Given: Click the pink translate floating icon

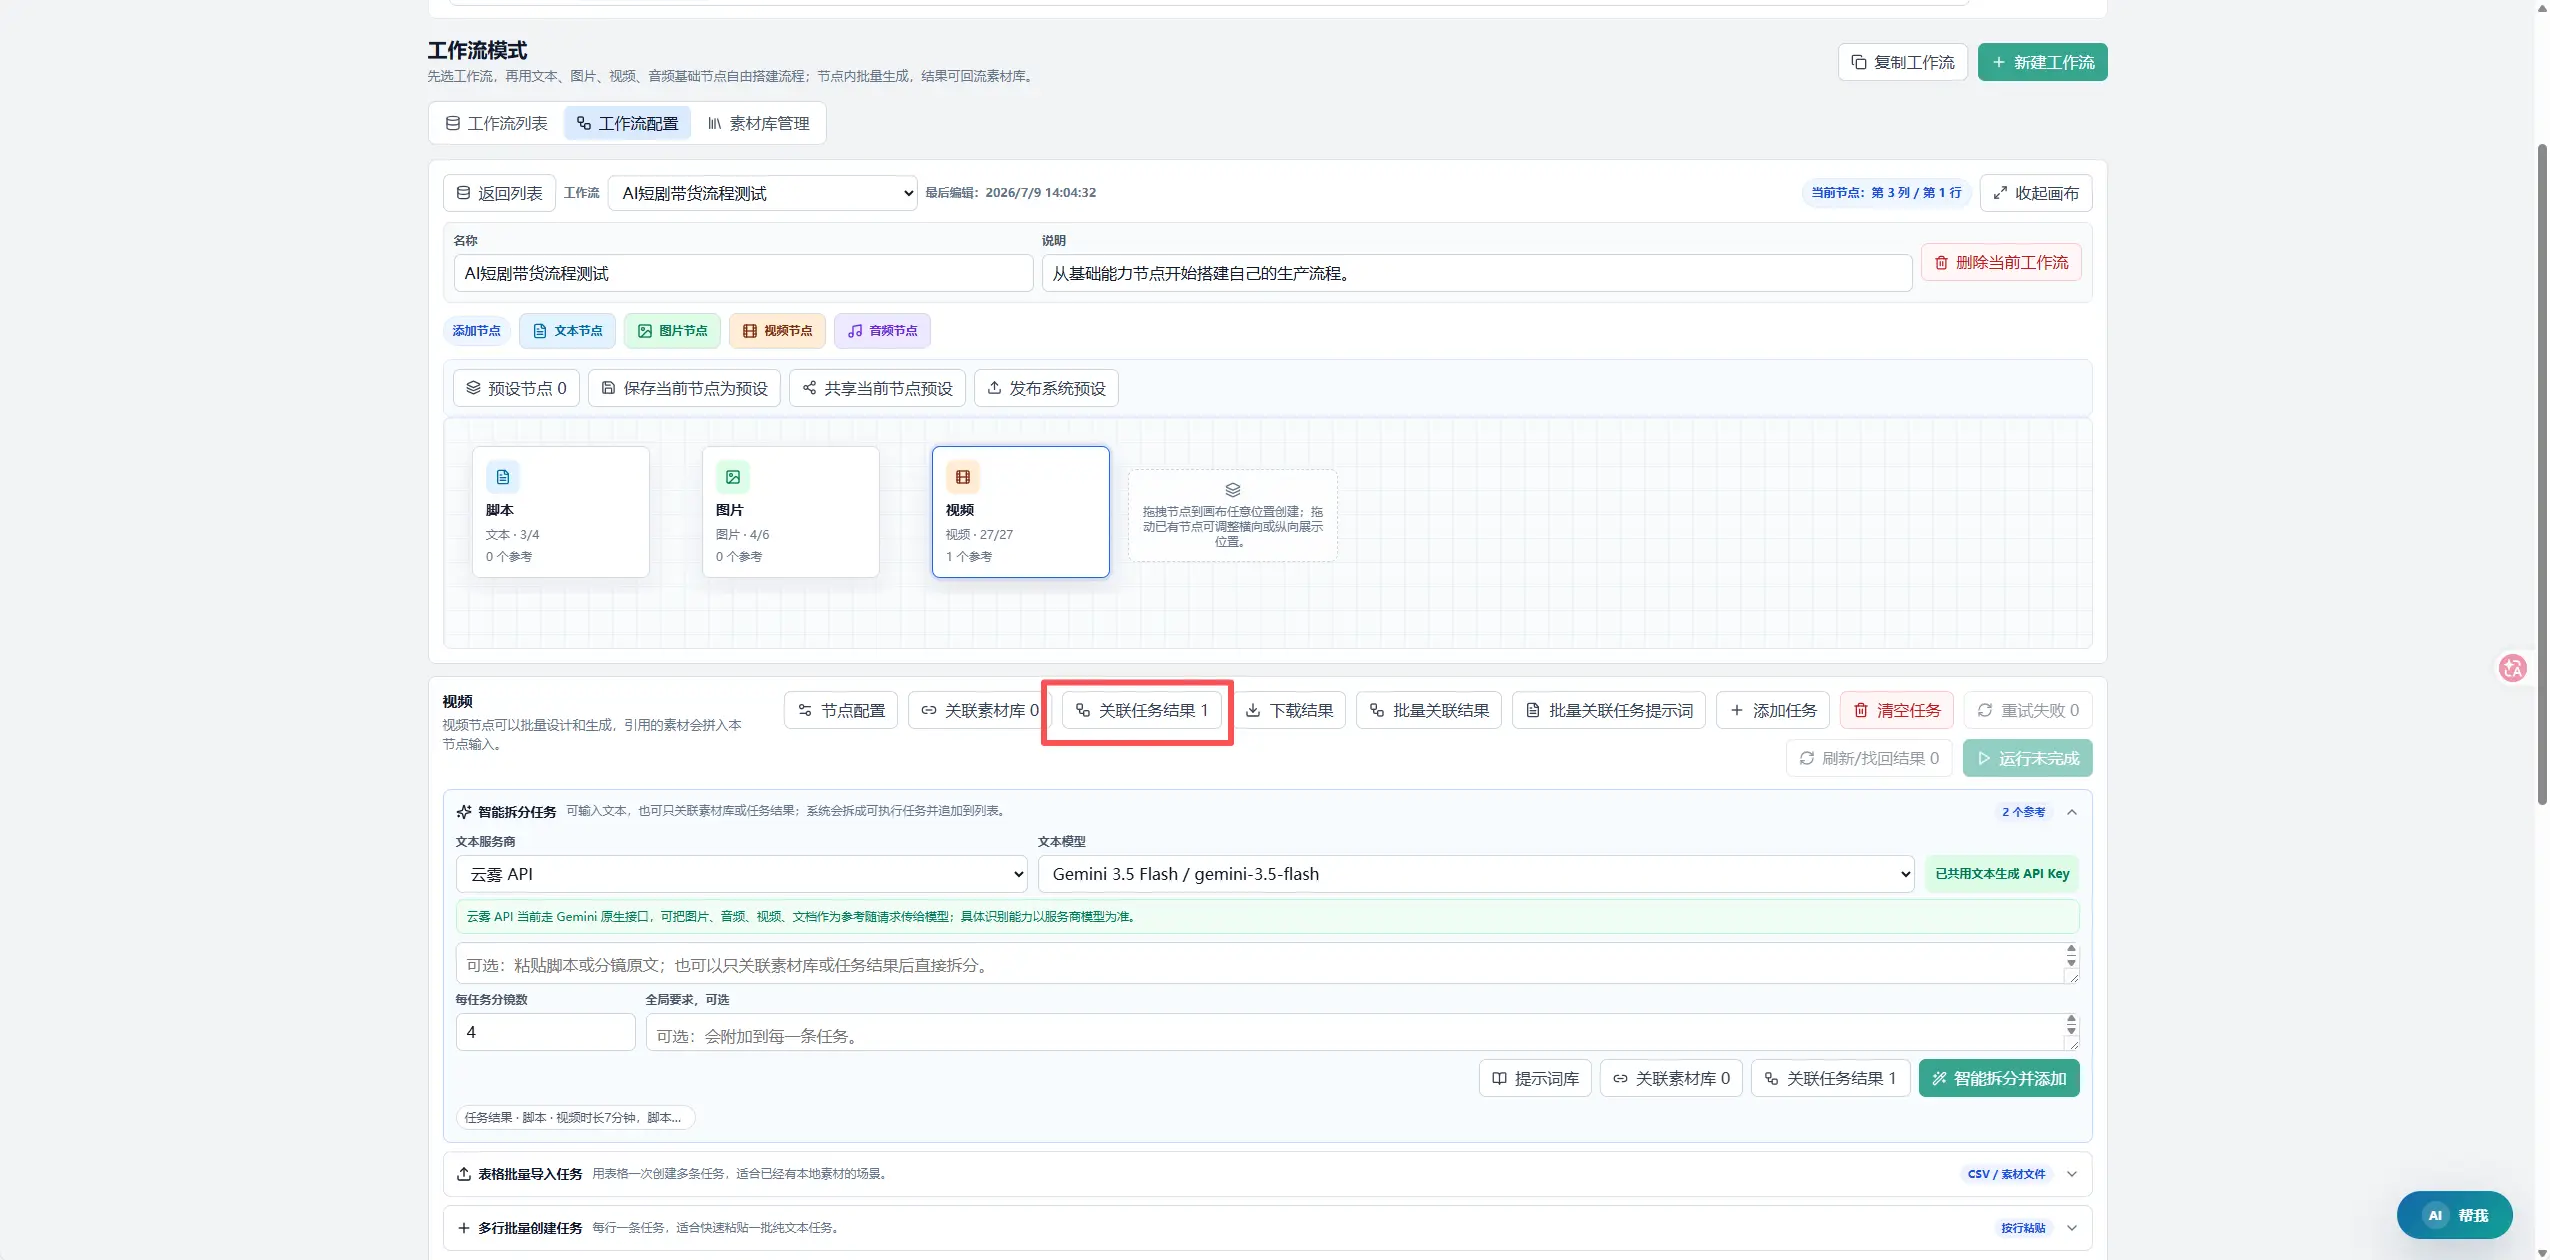Looking at the screenshot, I should (2513, 668).
